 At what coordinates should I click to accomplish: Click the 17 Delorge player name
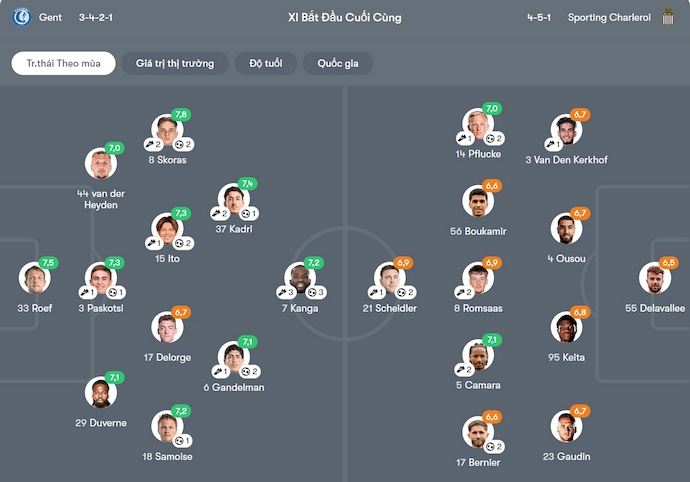pos(167,357)
